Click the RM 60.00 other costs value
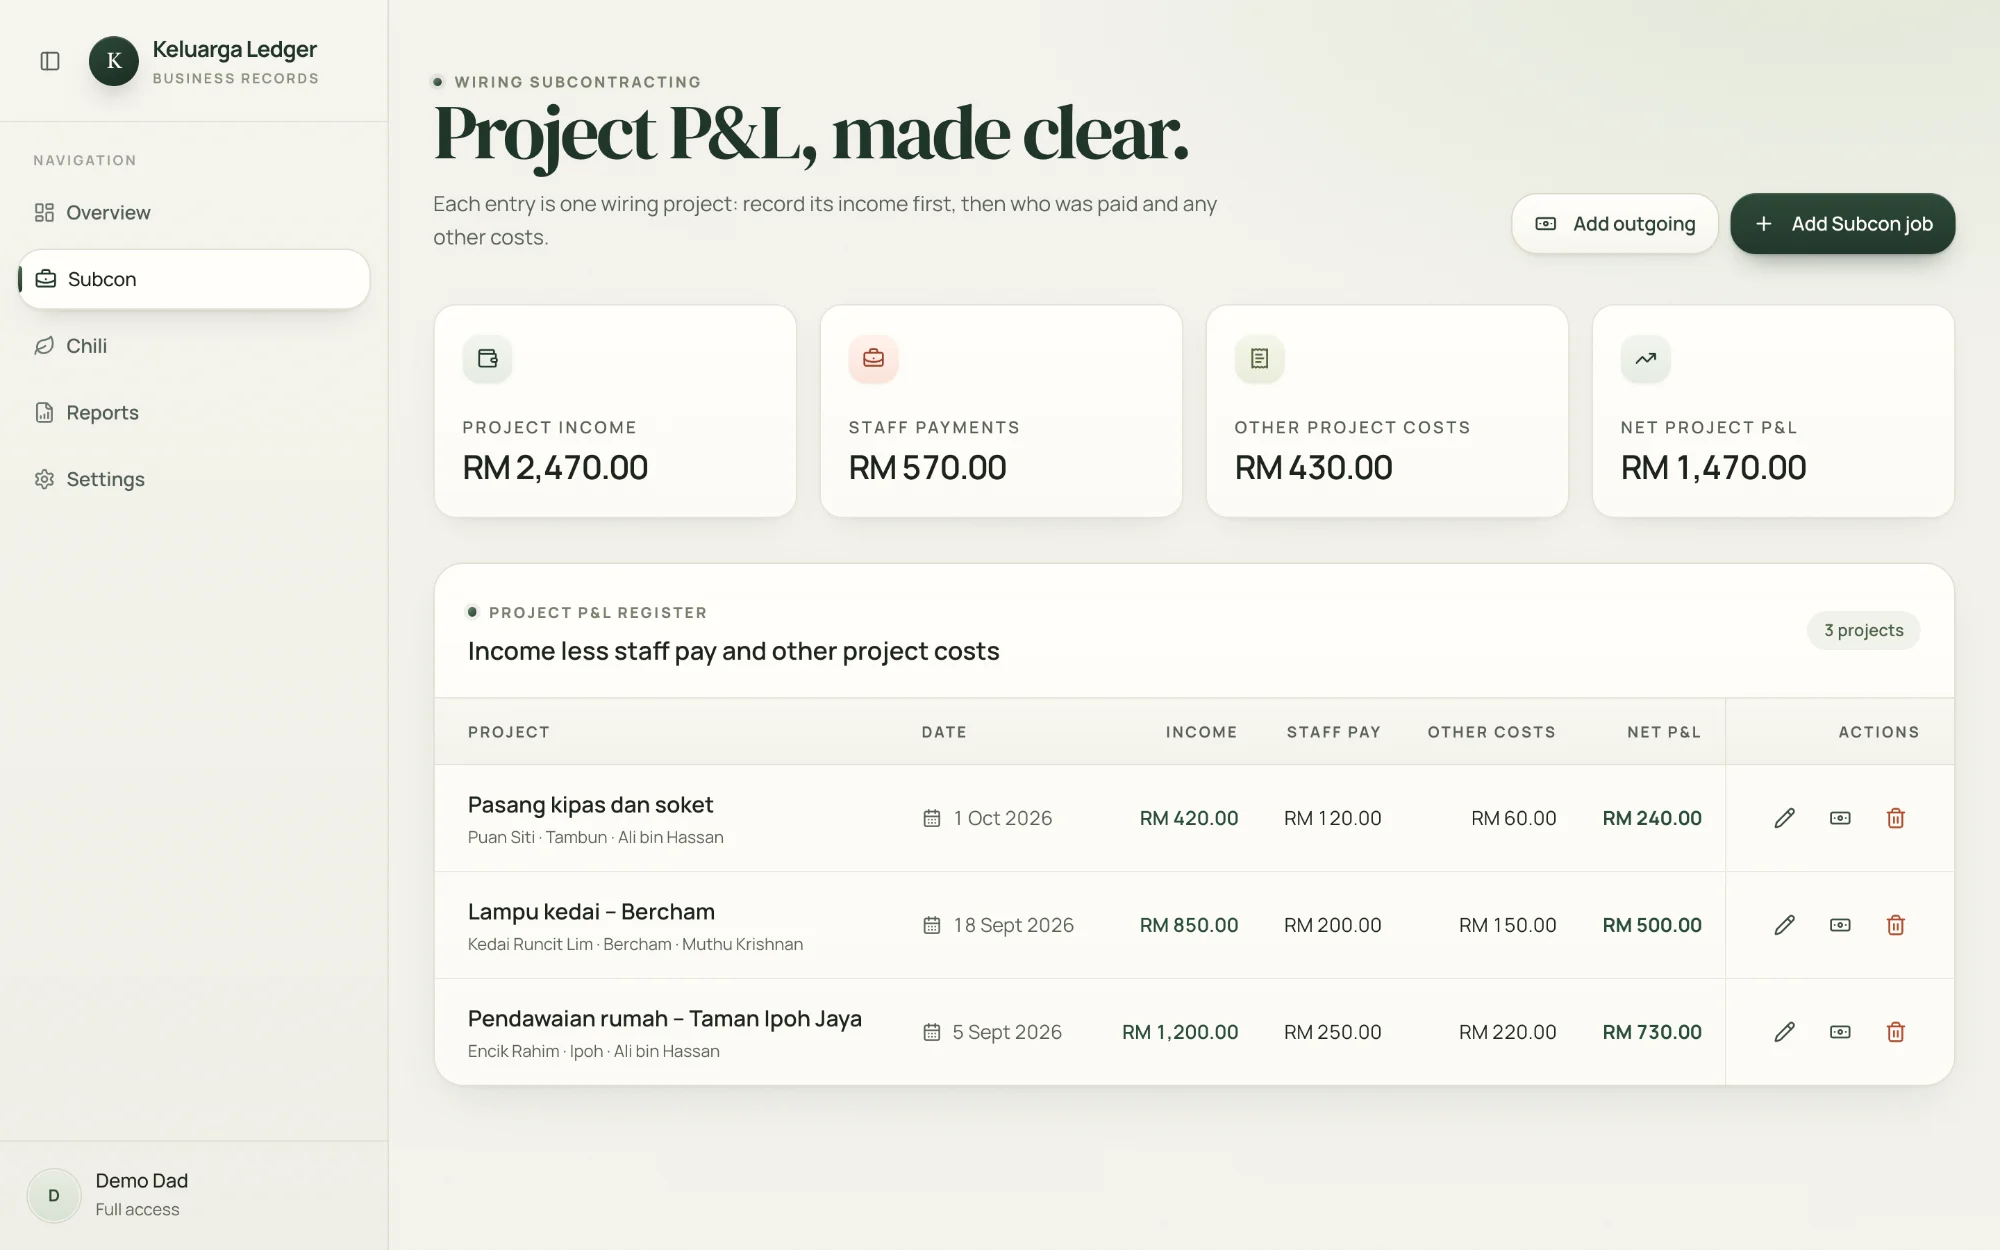Screen dimensions: 2000x1250 tap(1514, 818)
